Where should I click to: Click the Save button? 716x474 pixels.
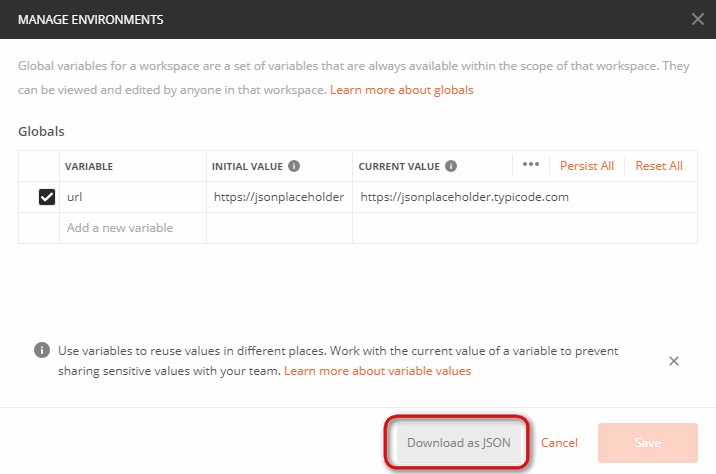(x=647, y=442)
